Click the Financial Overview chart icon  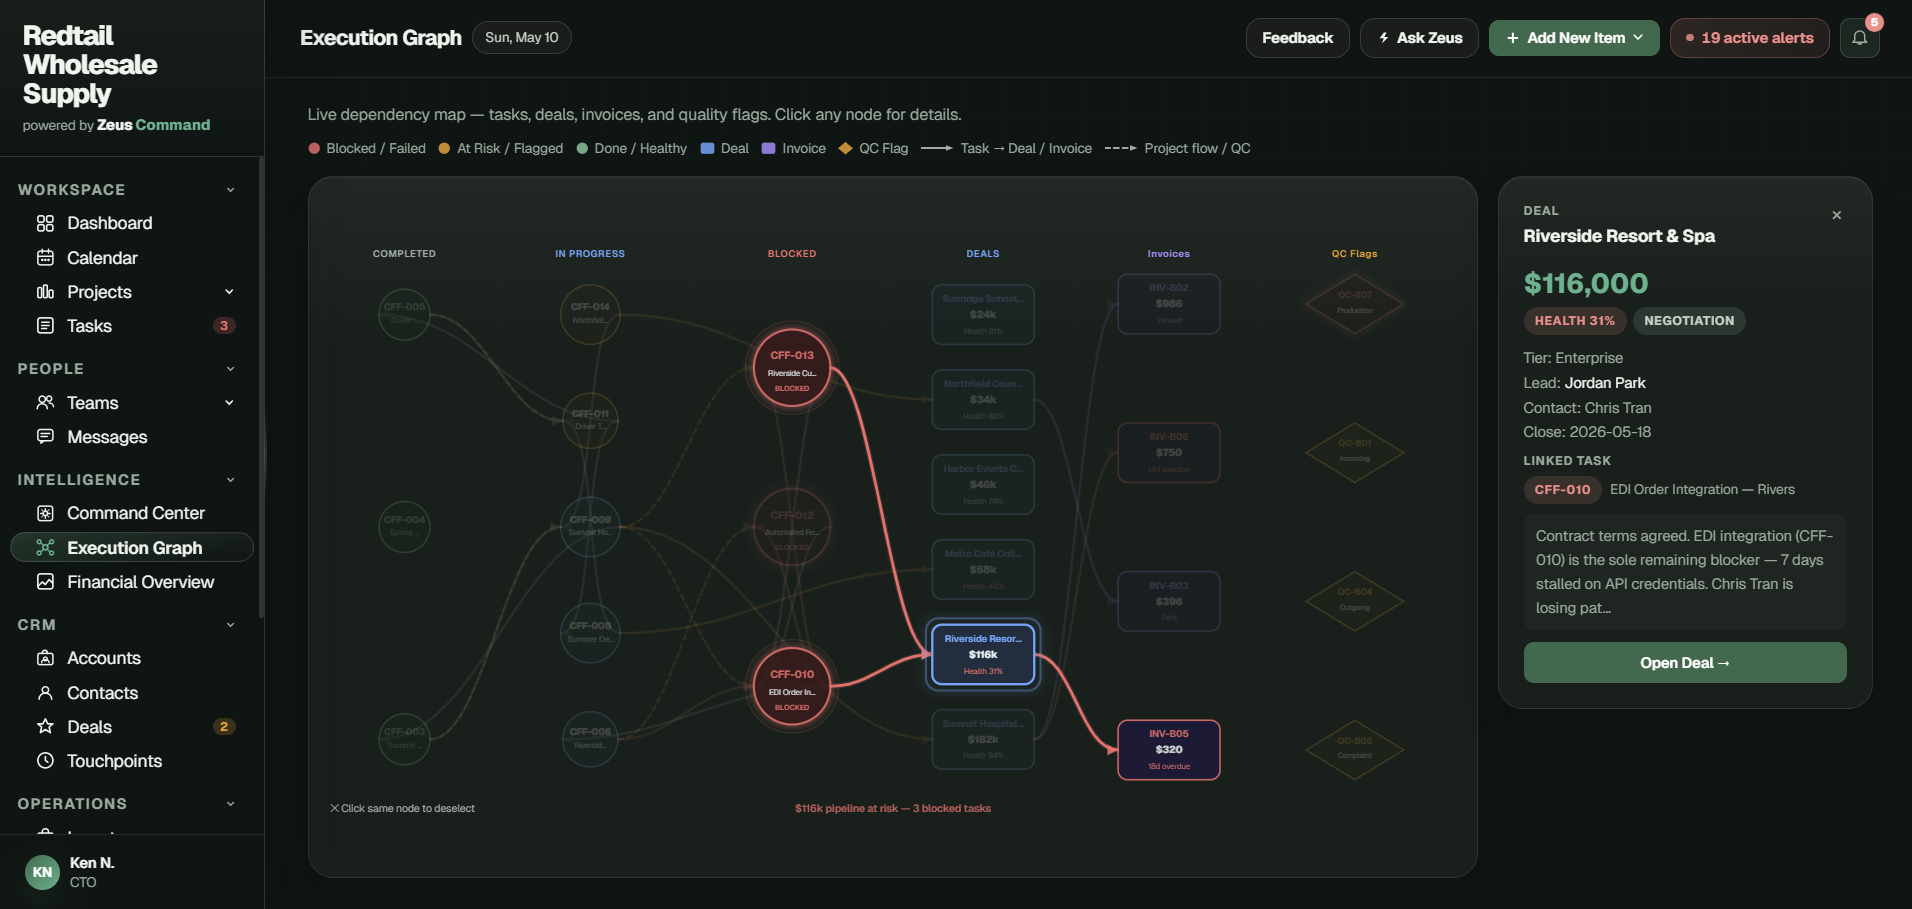pos(45,582)
